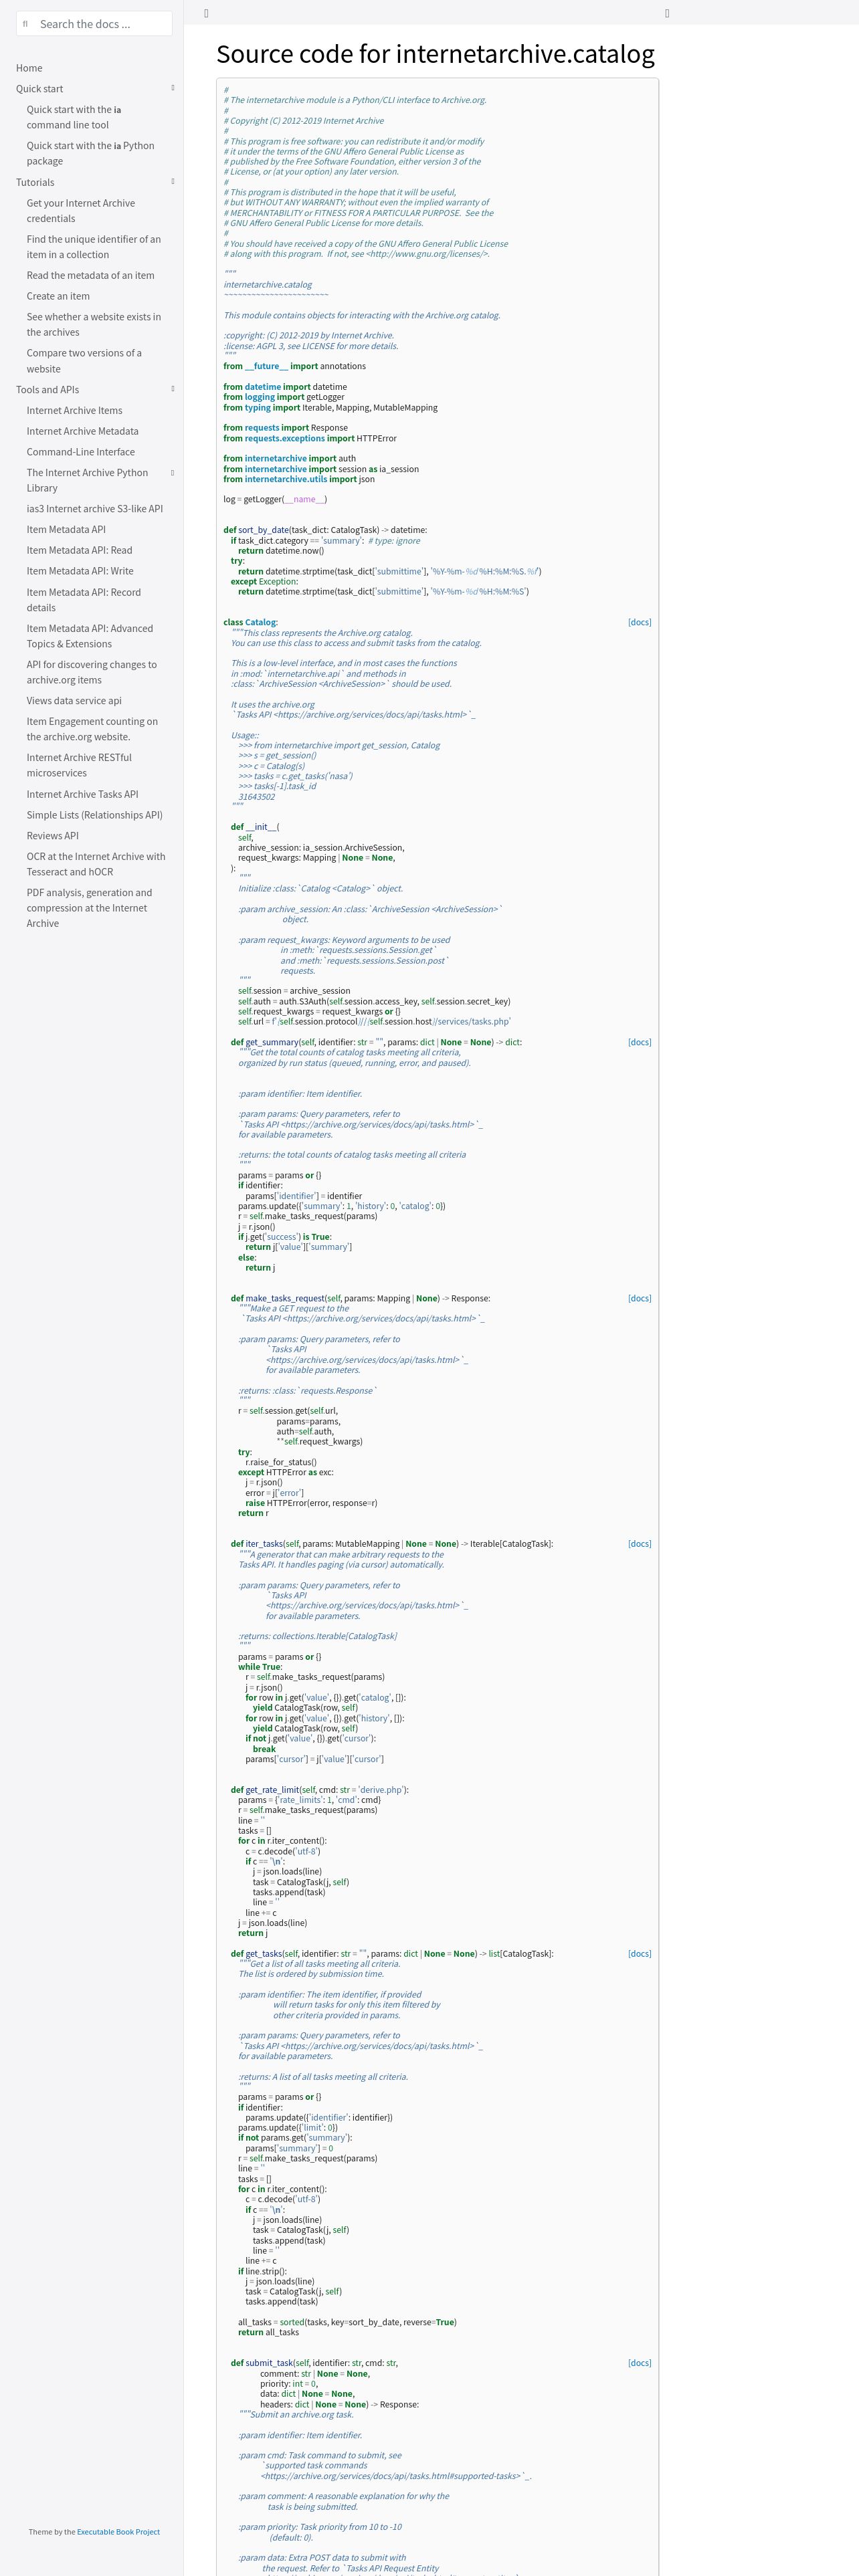This screenshot has height=2576, width=859.
Task: Click the search magnifier icon in sidebar
Action: pyautogui.click(x=26, y=24)
